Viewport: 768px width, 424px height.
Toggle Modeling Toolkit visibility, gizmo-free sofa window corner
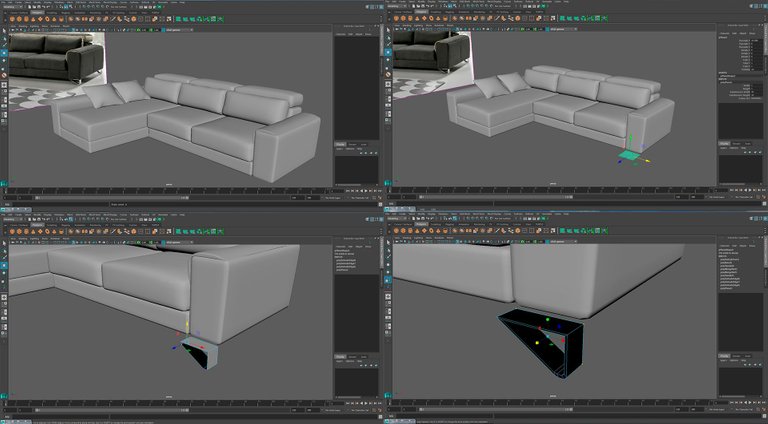(367, 7)
